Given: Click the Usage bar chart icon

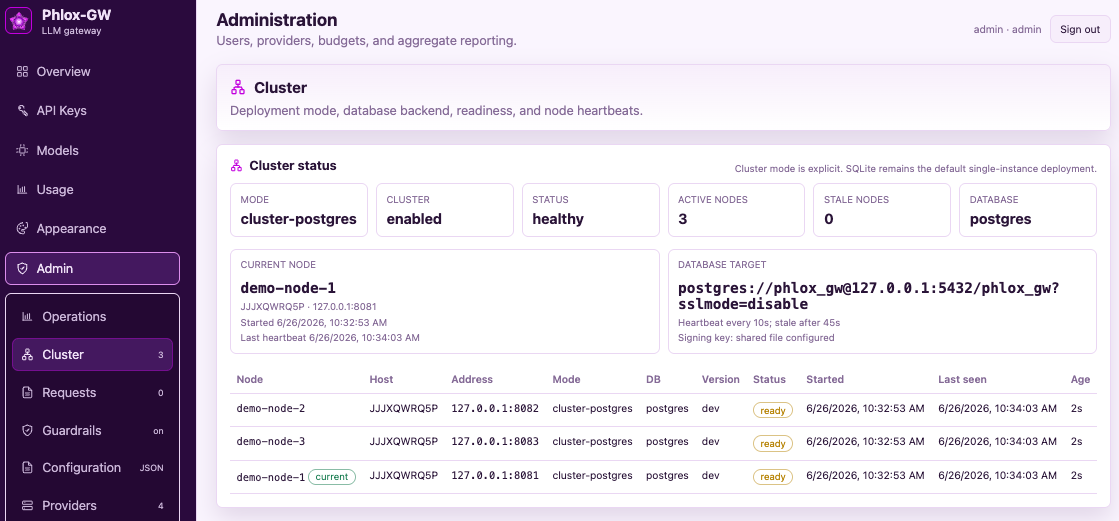Looking at the screenshot, I should click(x=22, y=190).
